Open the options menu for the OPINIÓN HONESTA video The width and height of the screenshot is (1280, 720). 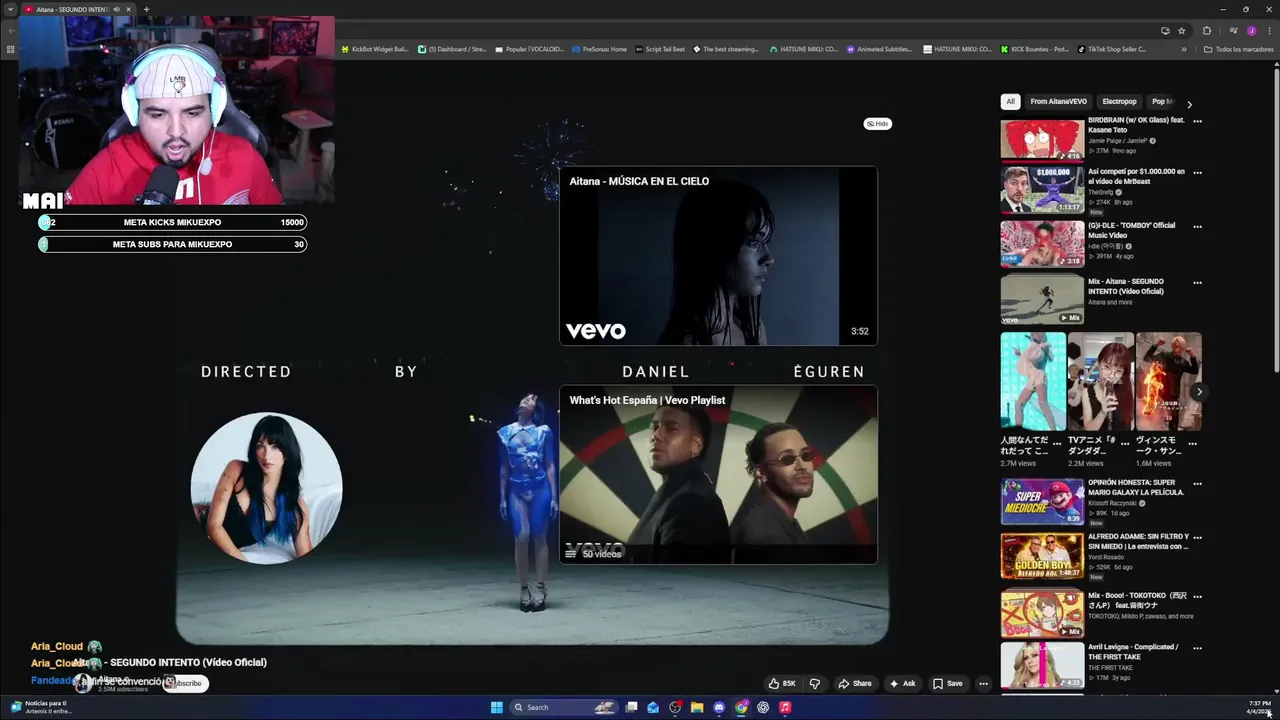pos(1197,484)
